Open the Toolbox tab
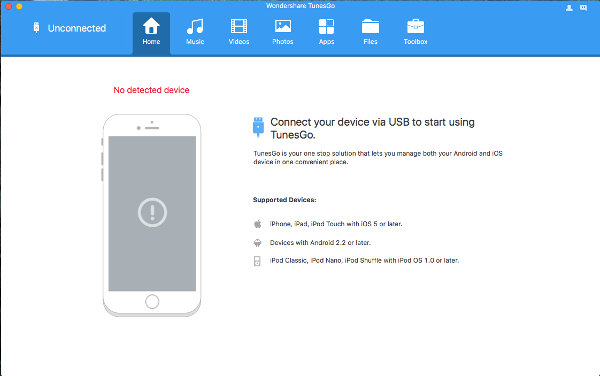The height and width of the screenshot is (376, 600). click(415, 33)
